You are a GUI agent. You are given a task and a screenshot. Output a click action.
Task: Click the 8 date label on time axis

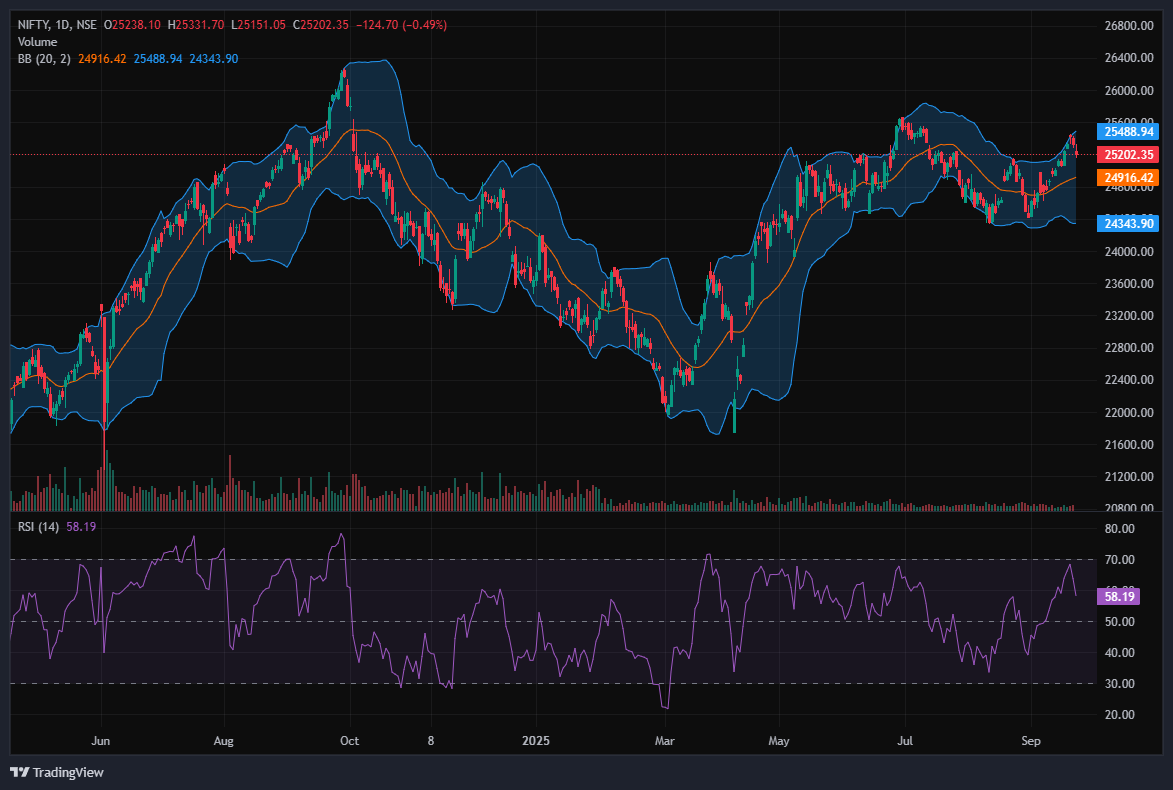coord(431,741)
